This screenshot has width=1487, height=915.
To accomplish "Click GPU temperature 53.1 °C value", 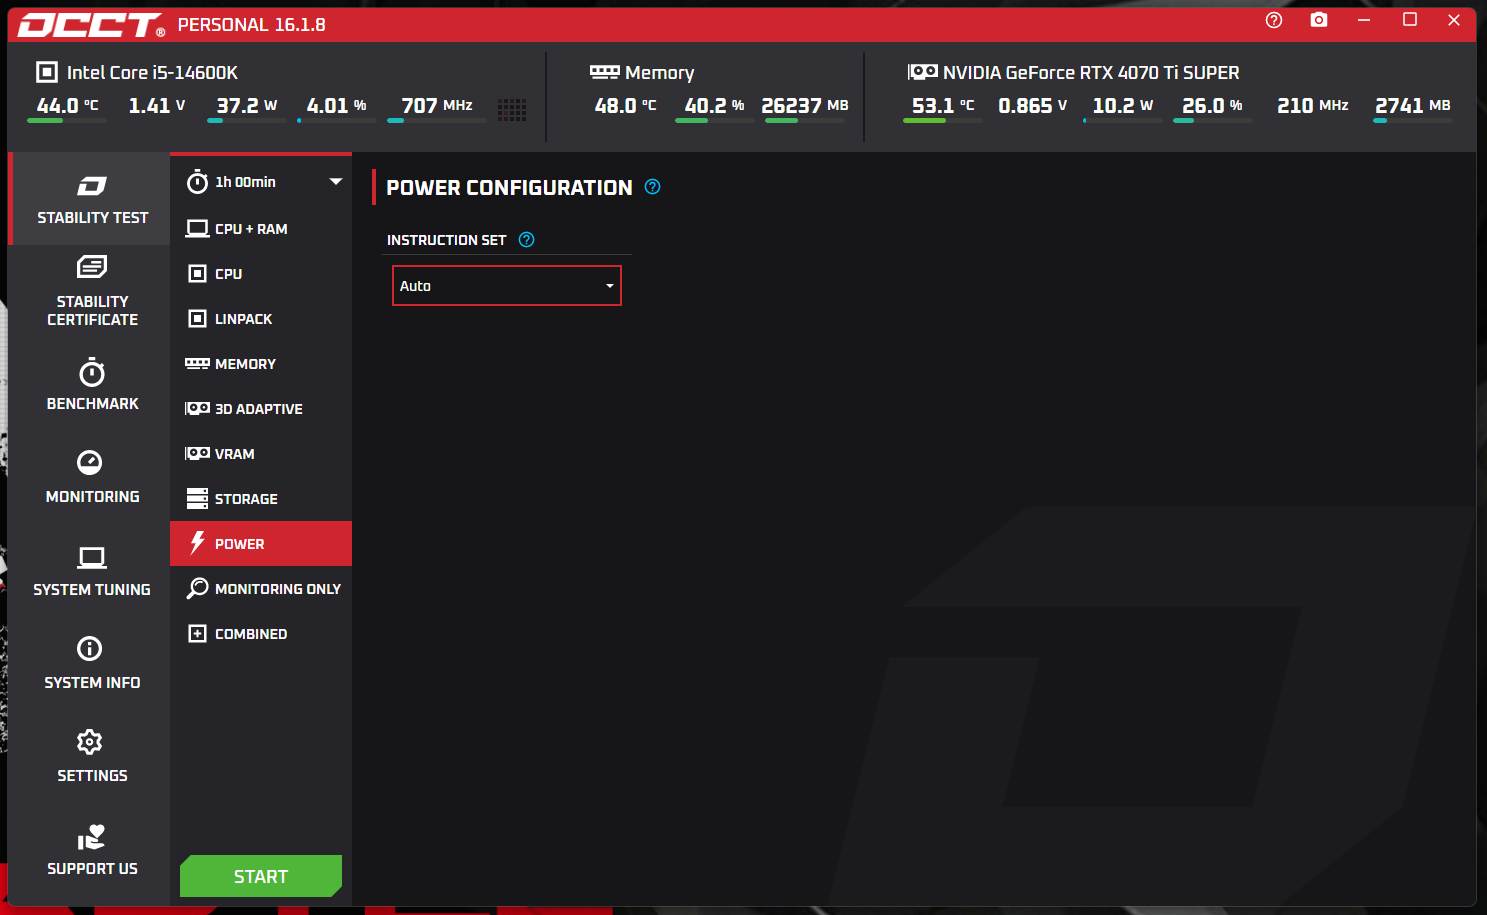I will [x=943, y=105].
